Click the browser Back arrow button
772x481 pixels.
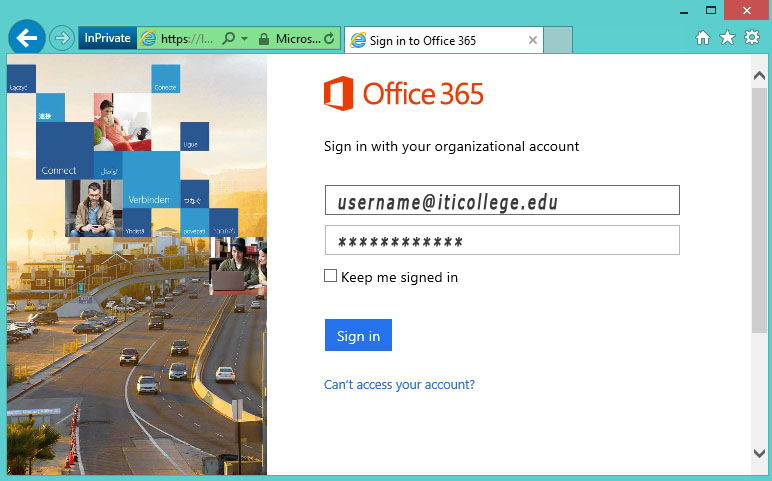(26, 38)
